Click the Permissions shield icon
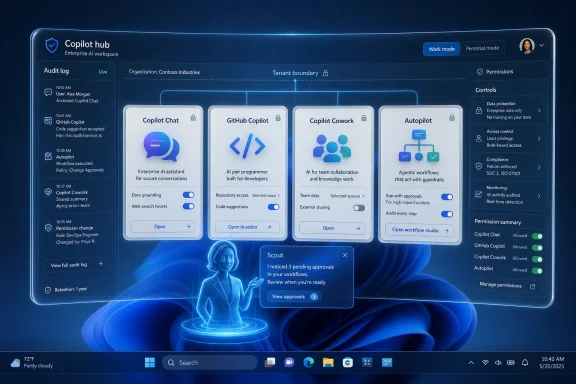Screen dimensions: 576x384 click(480, 72)
